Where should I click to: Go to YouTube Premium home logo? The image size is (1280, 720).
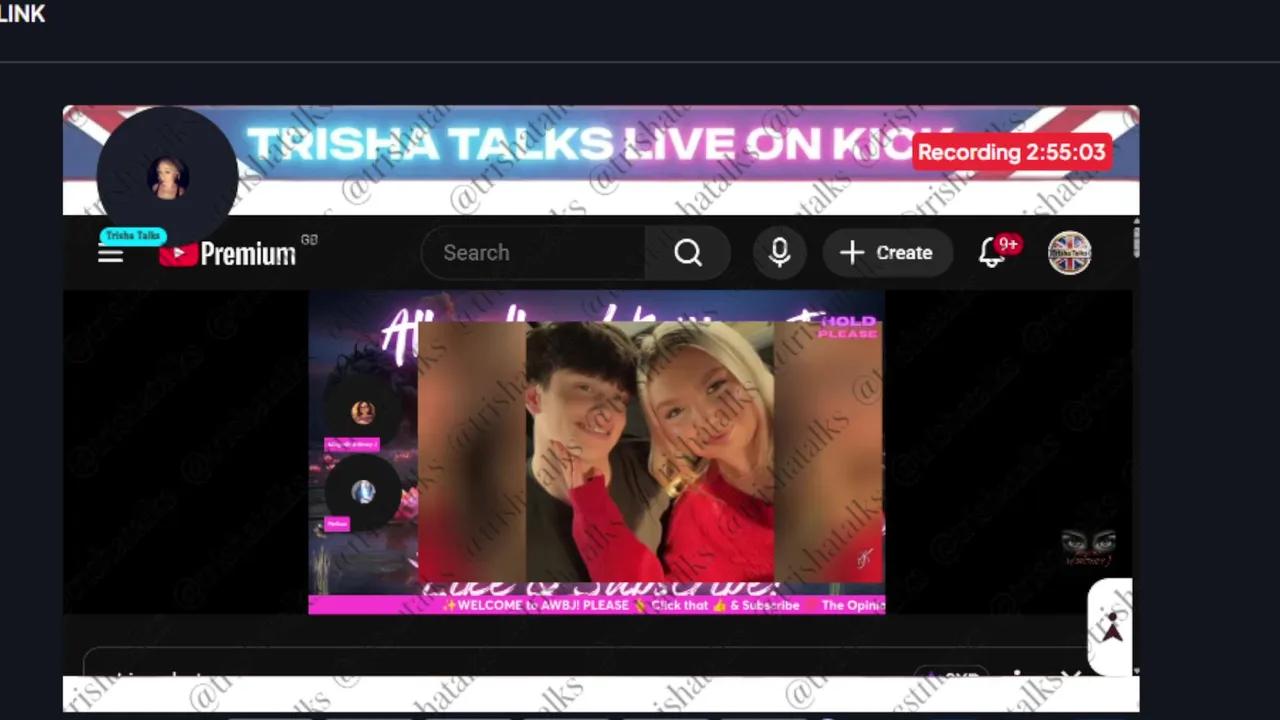tap(228, 254)
